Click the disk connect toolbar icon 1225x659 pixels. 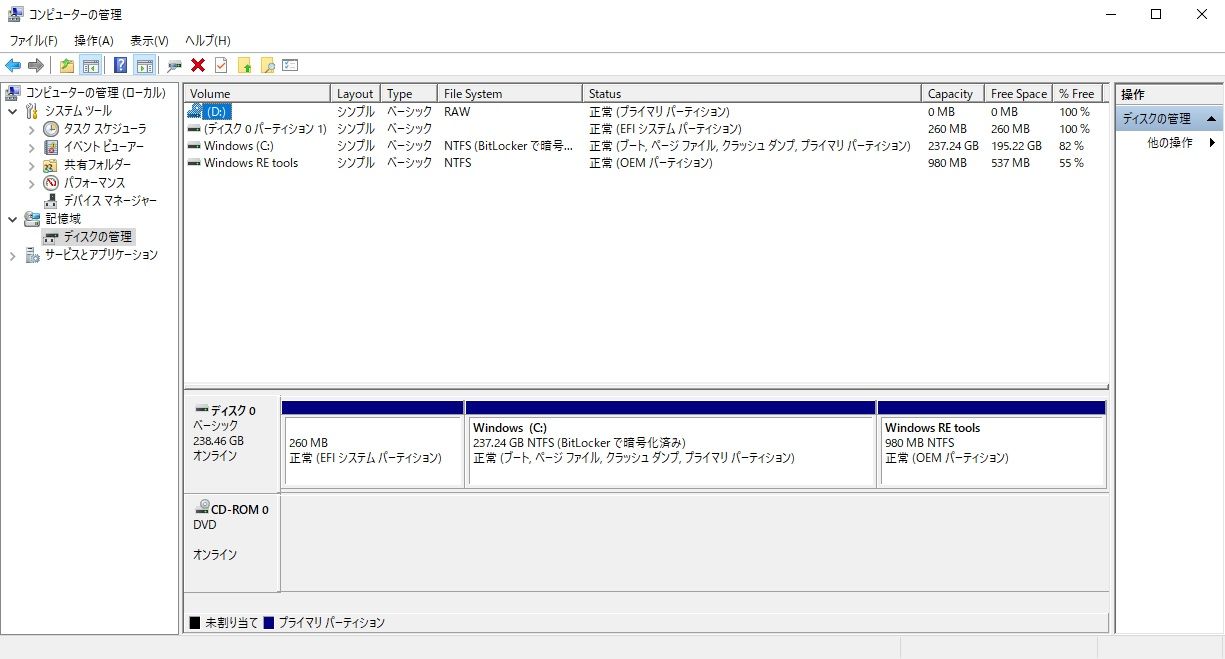click(174, 66)
